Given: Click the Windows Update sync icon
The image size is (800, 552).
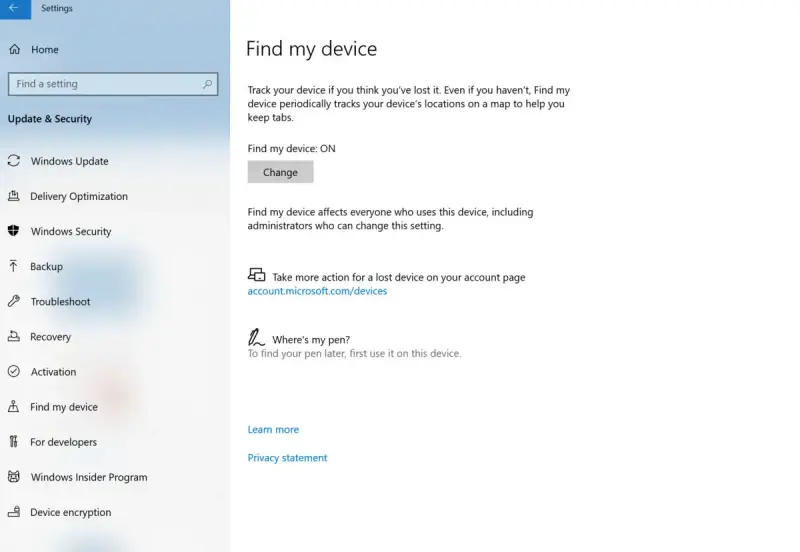Looking at the screenshot, I should pos(14,161).
